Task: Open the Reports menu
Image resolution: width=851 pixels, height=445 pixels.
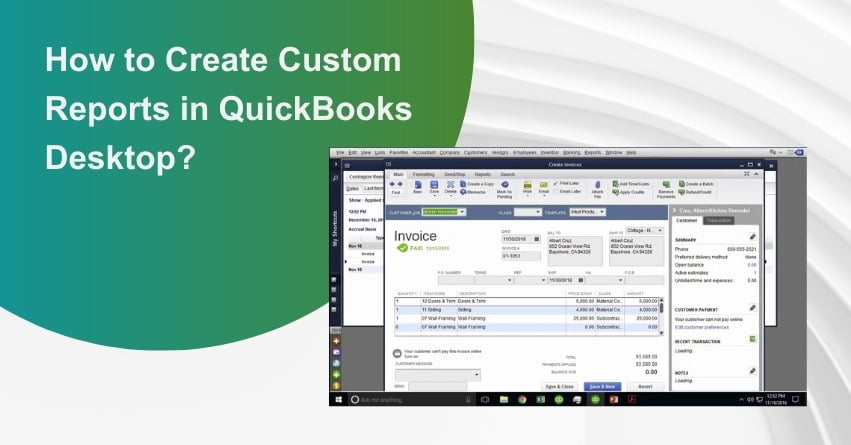Action: pyautogui.click(x=593, y=152)
